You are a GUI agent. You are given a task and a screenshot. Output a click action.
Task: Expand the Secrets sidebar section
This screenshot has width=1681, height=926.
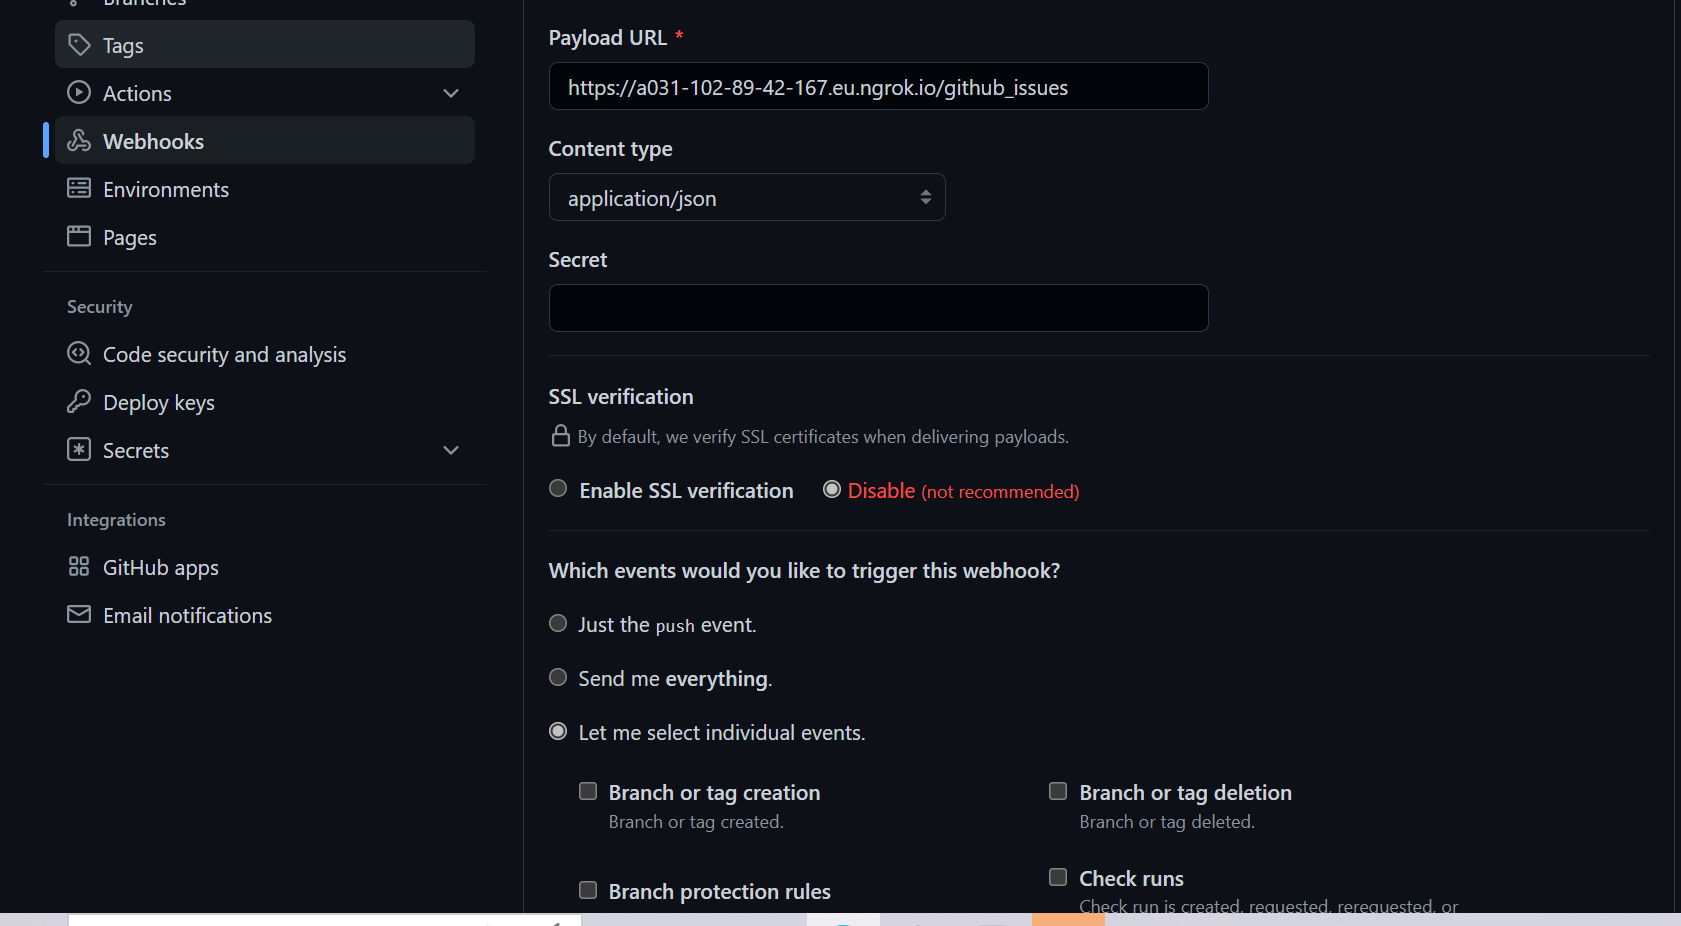pyautogui.click(x=451, y=450)
